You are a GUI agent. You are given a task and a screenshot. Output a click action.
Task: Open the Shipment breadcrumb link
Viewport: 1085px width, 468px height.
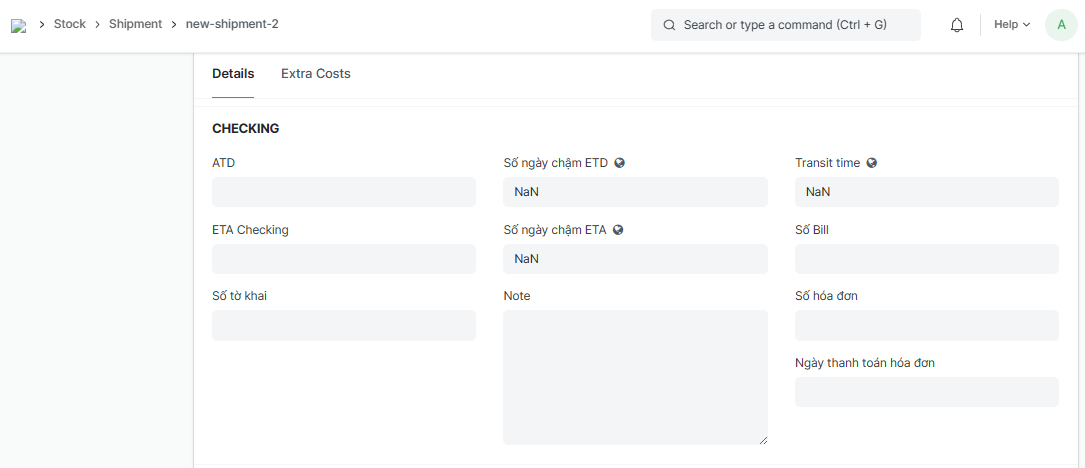coord(135,24)
